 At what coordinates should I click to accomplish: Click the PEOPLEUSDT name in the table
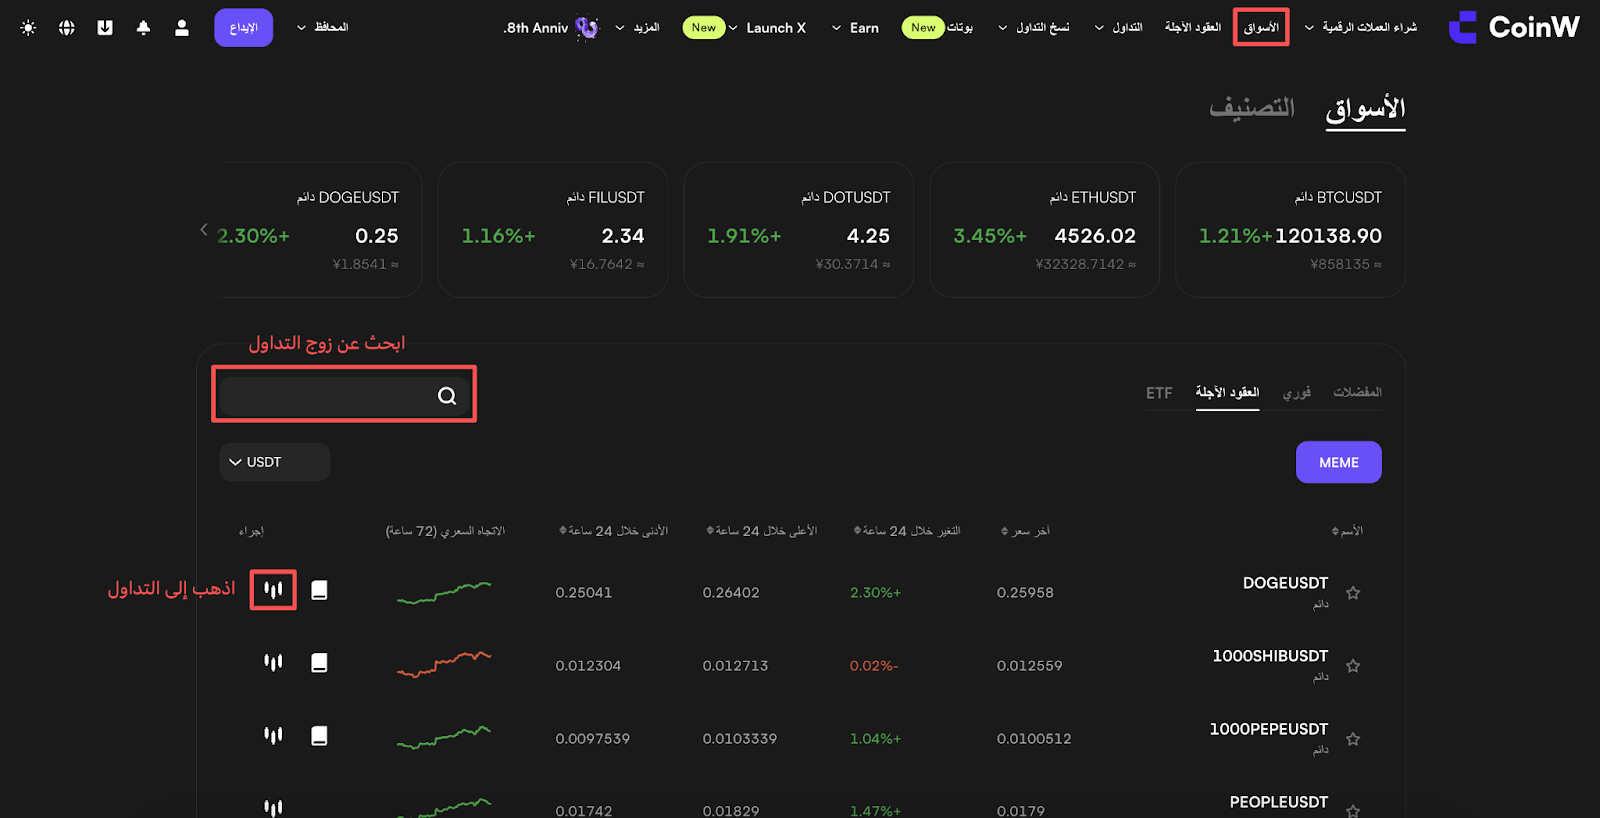[1279, 802]
